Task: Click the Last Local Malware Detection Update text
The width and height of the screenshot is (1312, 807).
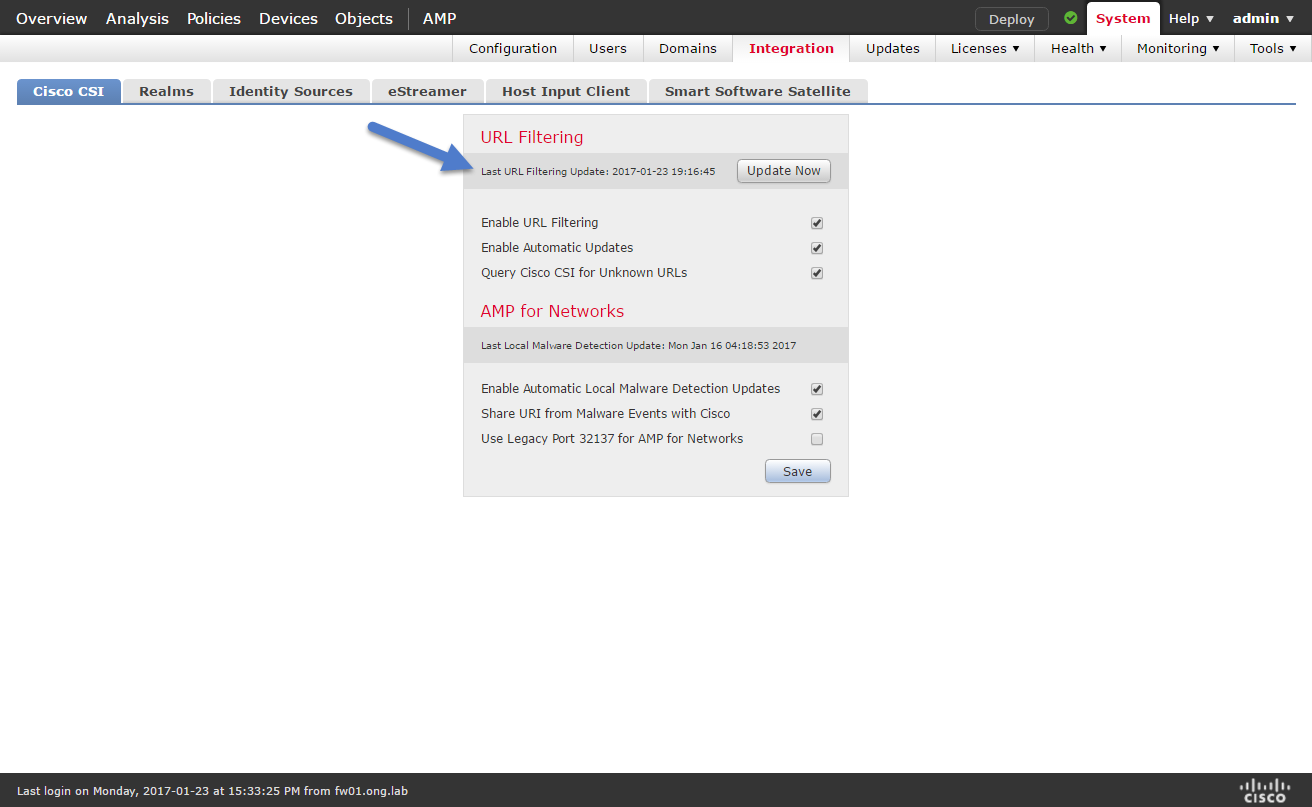Action: click(x=638, y=346)
